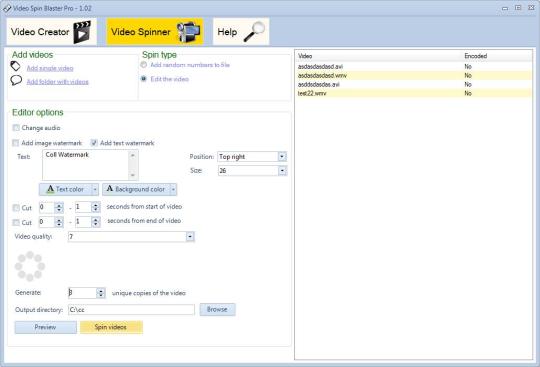
Task: Click the camcorder icon on Video Spinner
Action: click(x=188, y=32)
